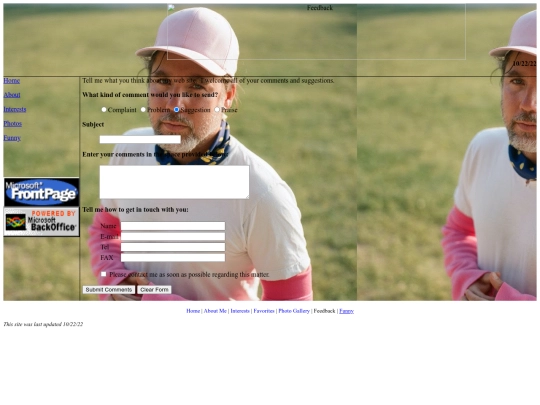Image resolution: width=540 pixels, height=405 pixels.
Task: Click the Clear Form button
Action: pos(154,290)
